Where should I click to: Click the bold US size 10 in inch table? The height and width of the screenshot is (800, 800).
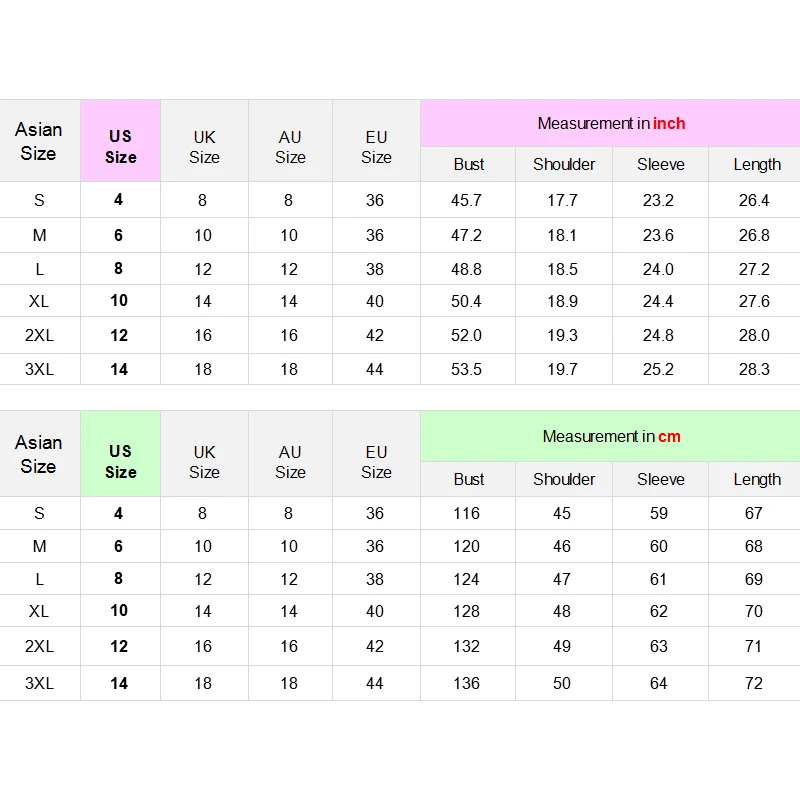point(119,301)
